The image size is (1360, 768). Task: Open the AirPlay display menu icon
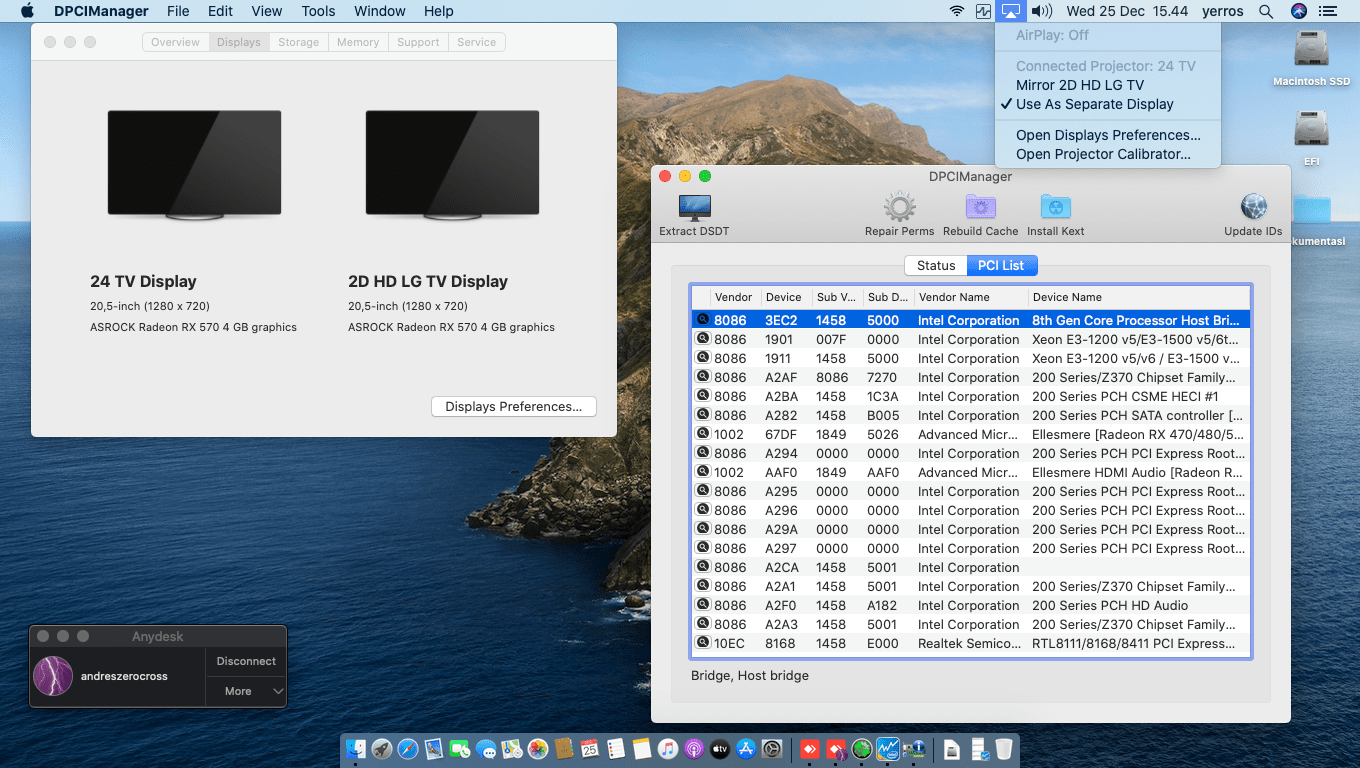pos(1010,12)
